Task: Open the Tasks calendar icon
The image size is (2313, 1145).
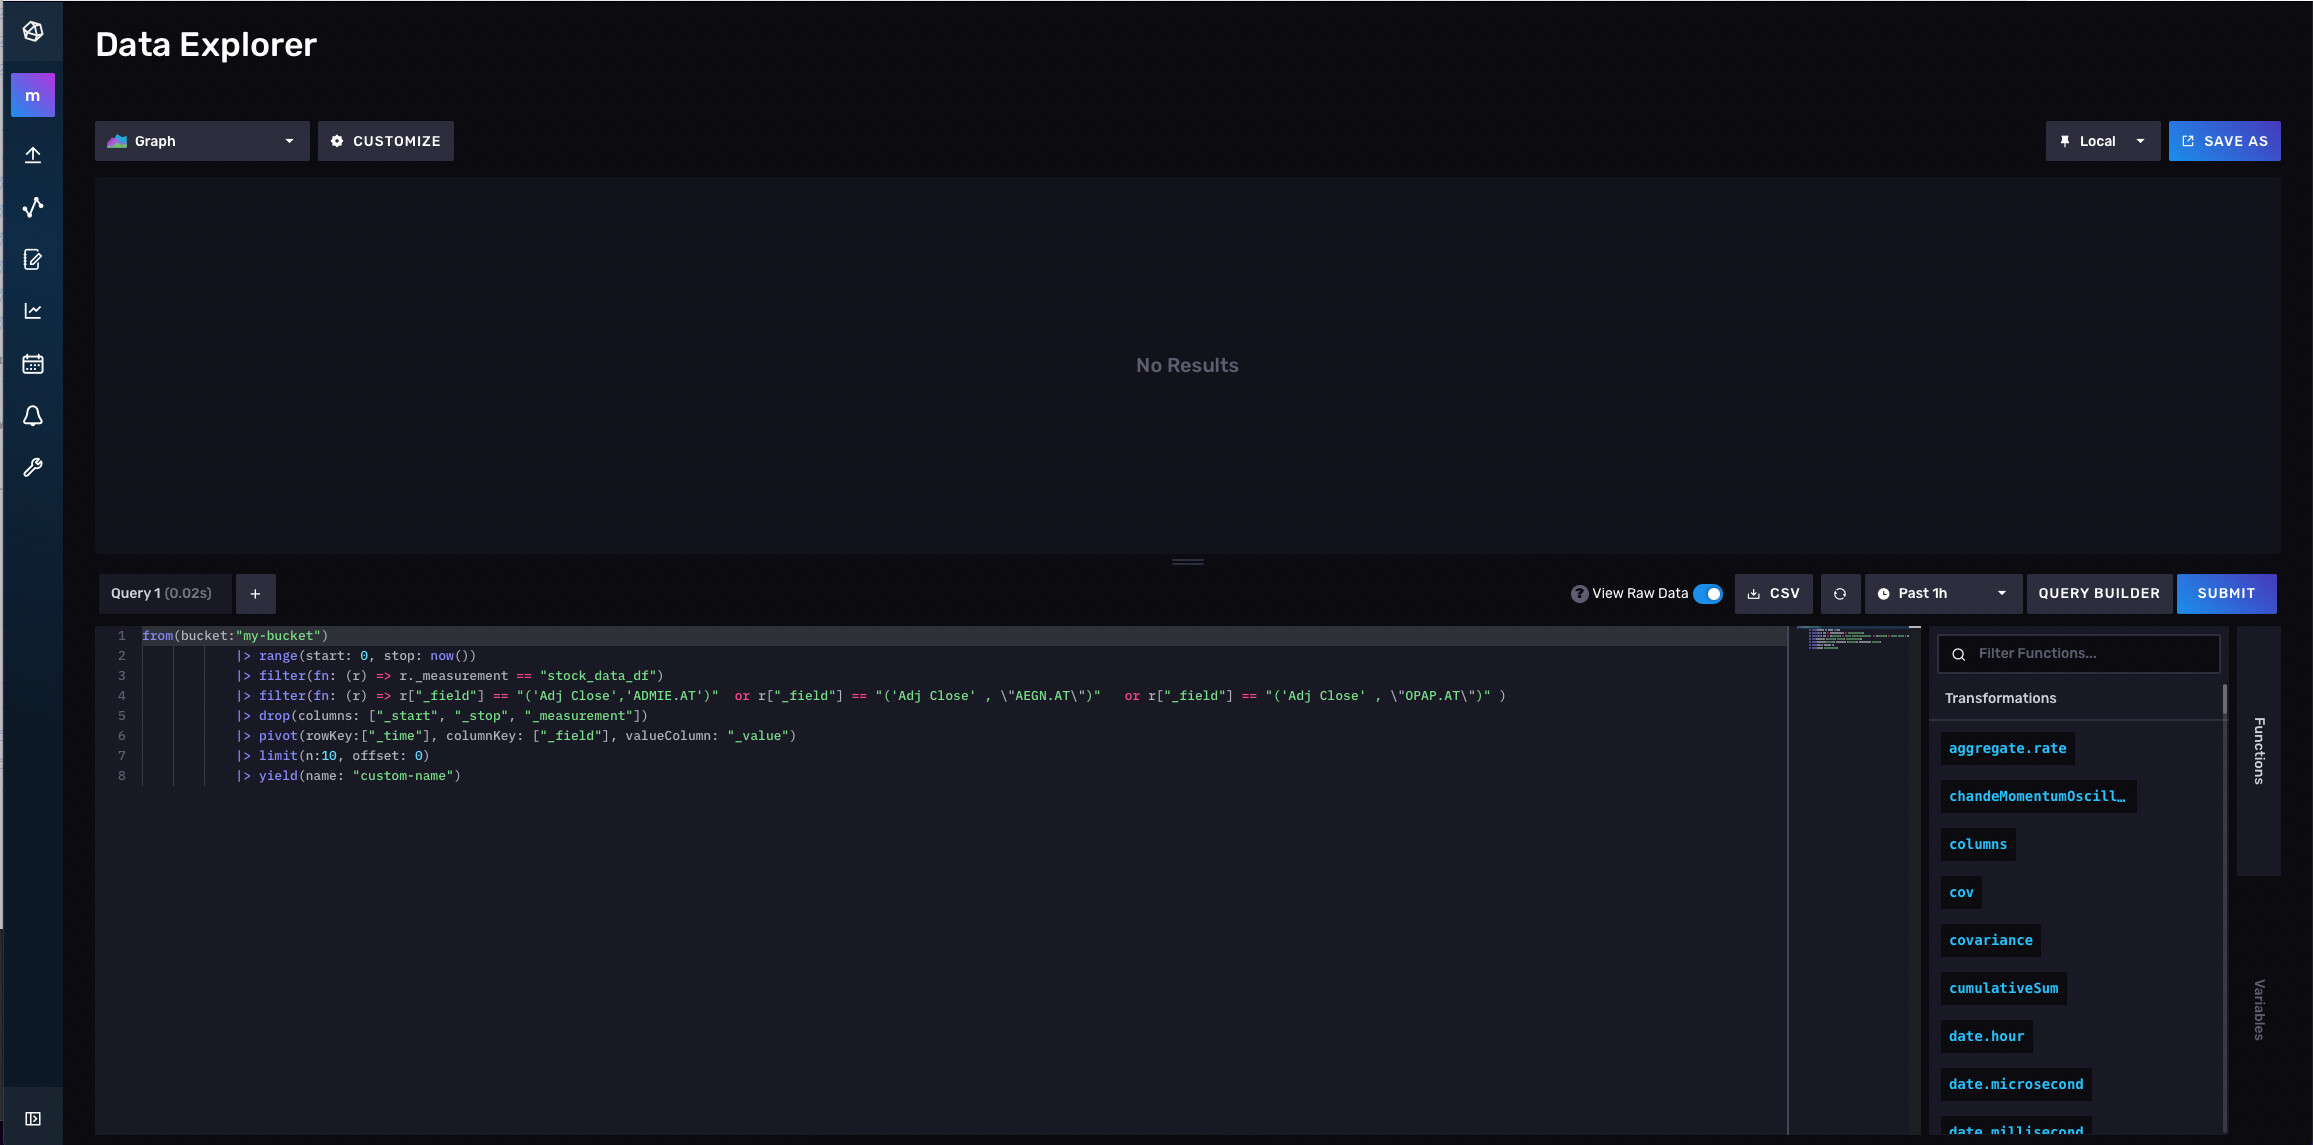Action: (x=33, y=364)
